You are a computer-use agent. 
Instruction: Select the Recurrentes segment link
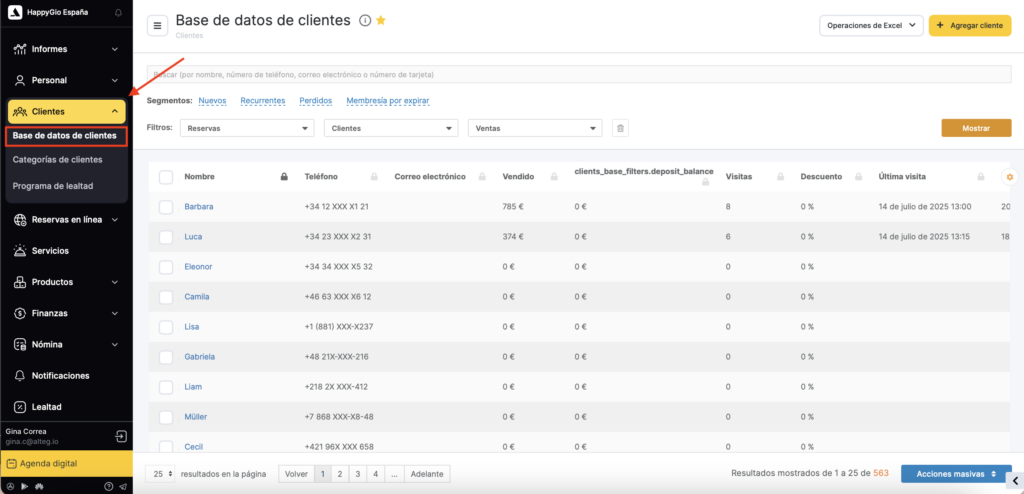[x=263, y=101]
